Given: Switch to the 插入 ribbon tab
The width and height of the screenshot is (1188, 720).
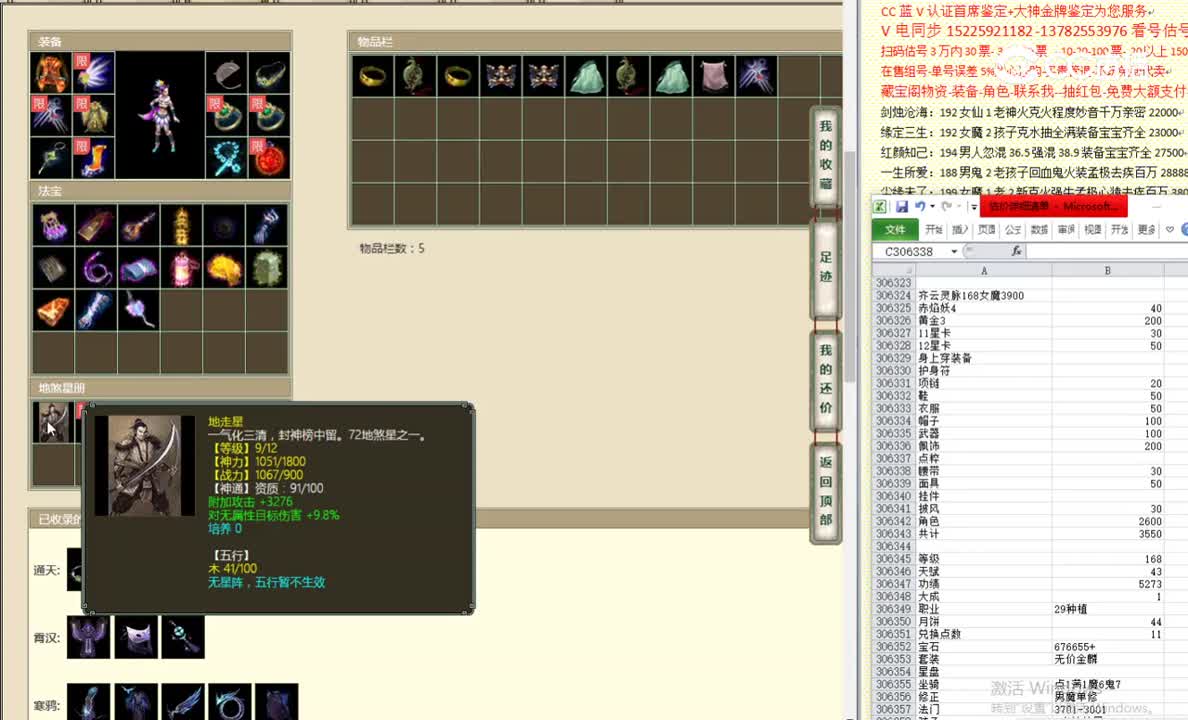Looking at the screenshot, I should (x=960, y=230).
